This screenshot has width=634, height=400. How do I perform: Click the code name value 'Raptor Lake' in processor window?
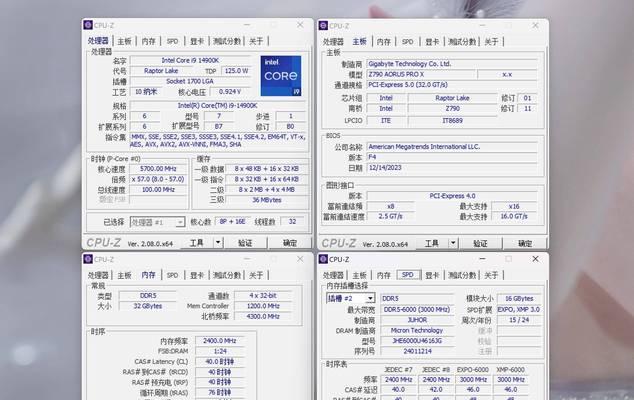[161, 71]
